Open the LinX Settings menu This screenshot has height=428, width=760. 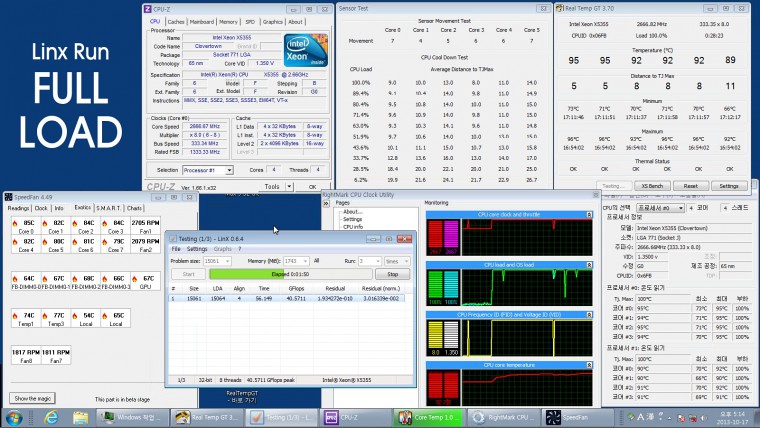[197, 249]
